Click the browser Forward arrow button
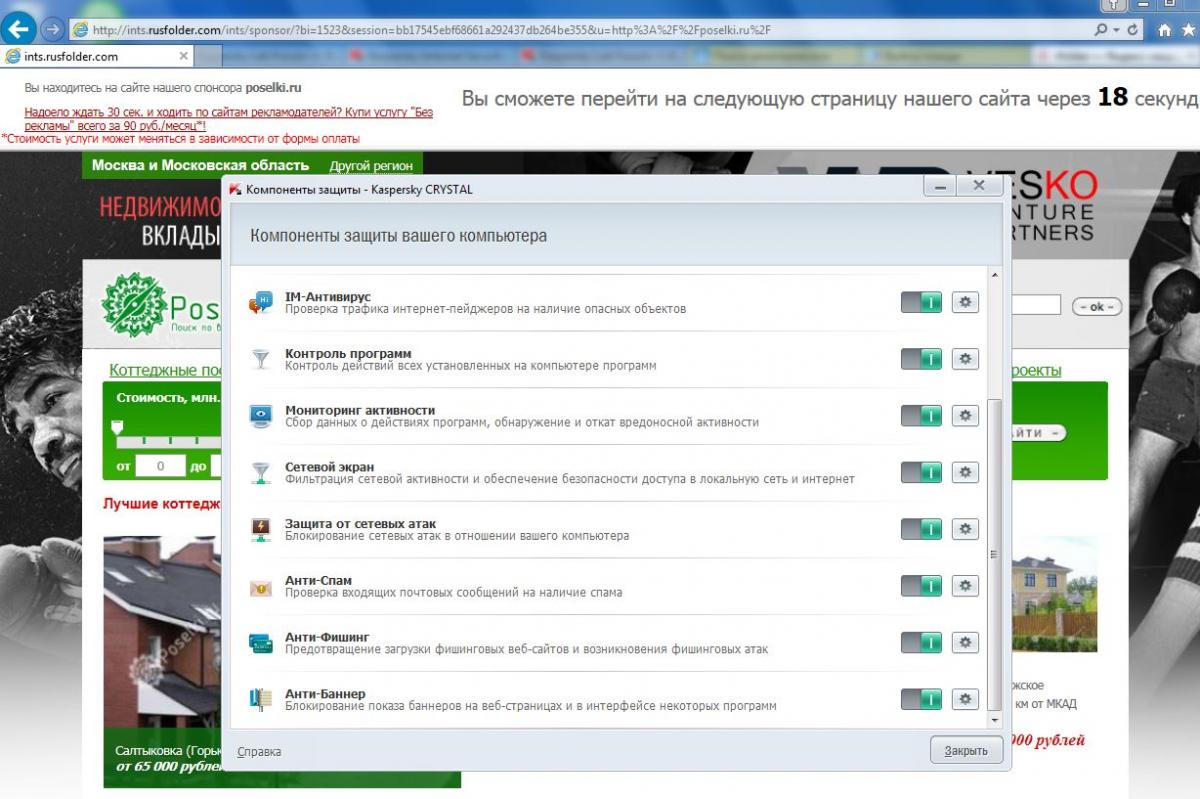Screen dimensions: 1200x799 coord(52,29)
